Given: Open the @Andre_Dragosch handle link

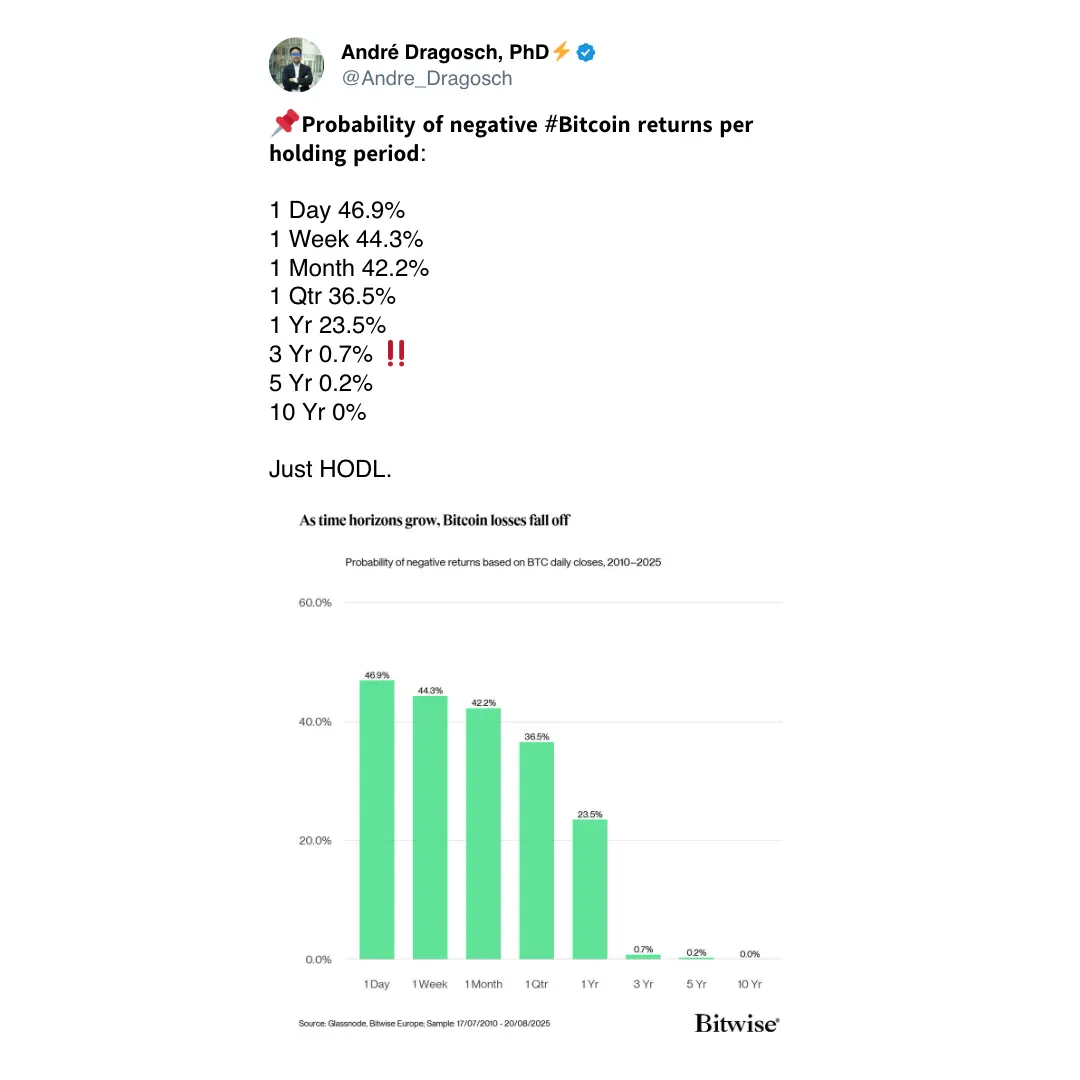Looking at the screenshot, I should click(x=426, y=78).
